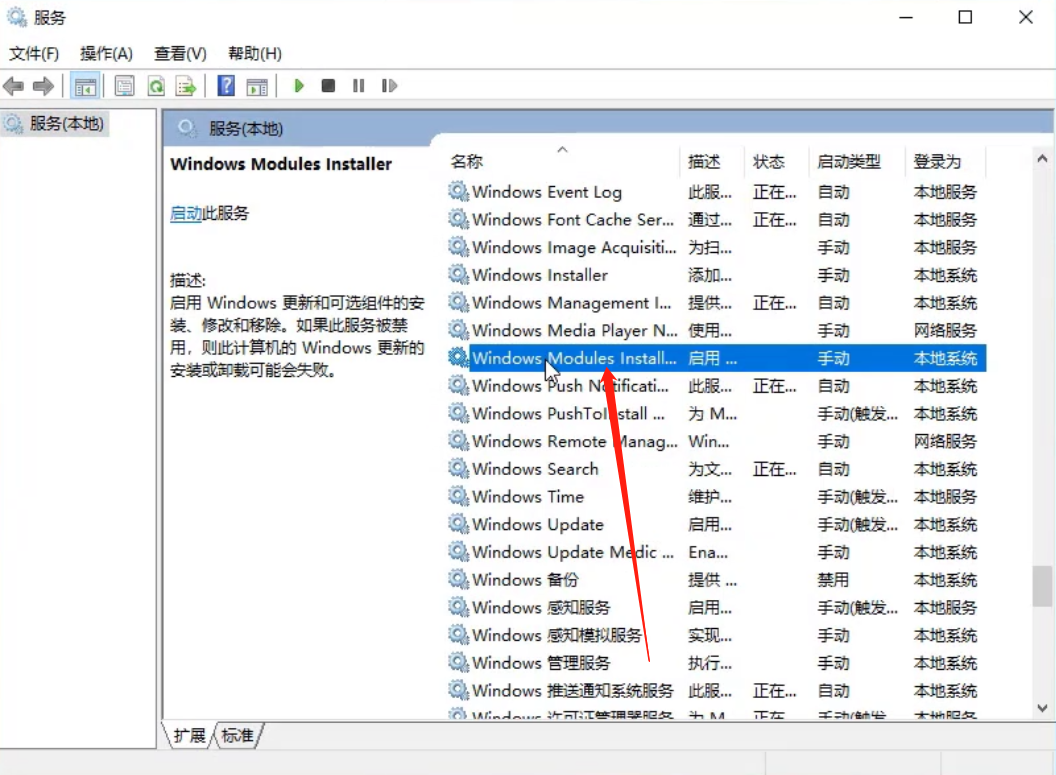Switch to the 标准 tab
The image size is (1056, 775).
pos(238,735)
